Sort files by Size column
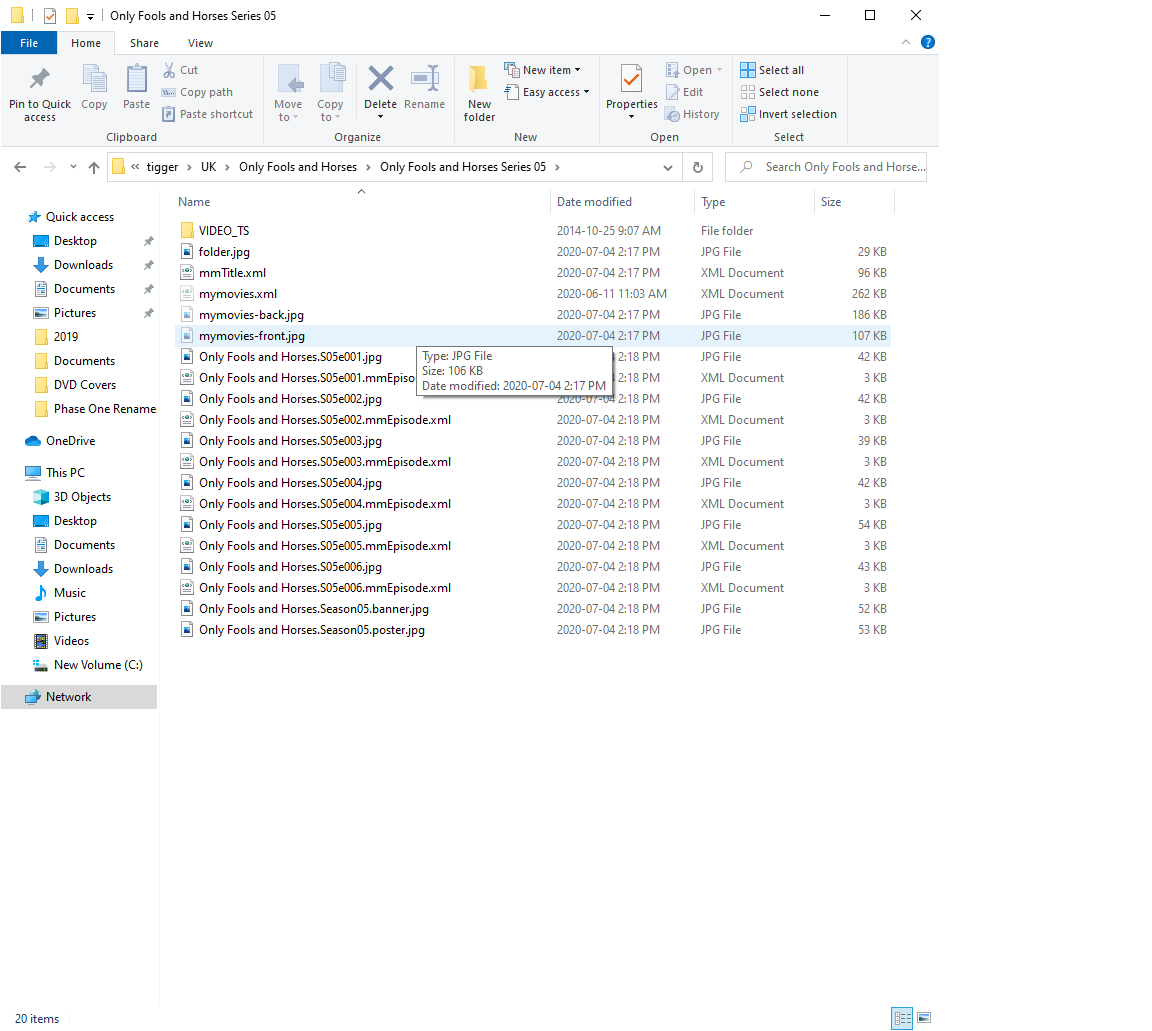This screenshot has height=1031, width=1152. coord(854,202)
